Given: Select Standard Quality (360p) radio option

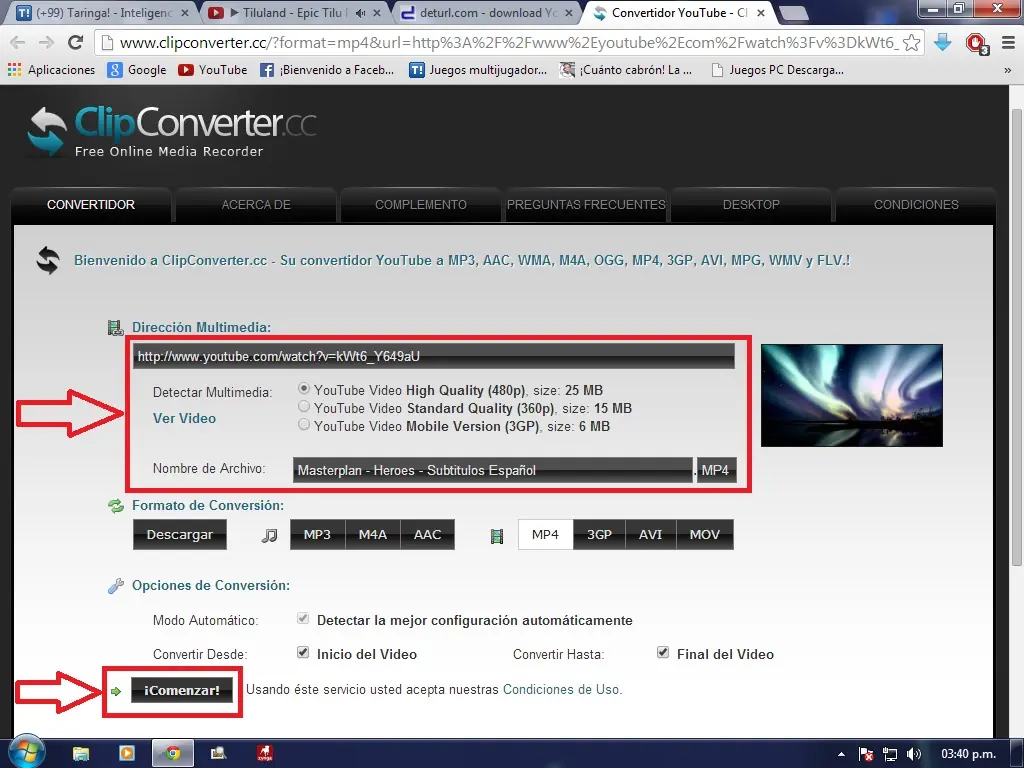Looking at the screenshot, I should (x=304, y=406).
